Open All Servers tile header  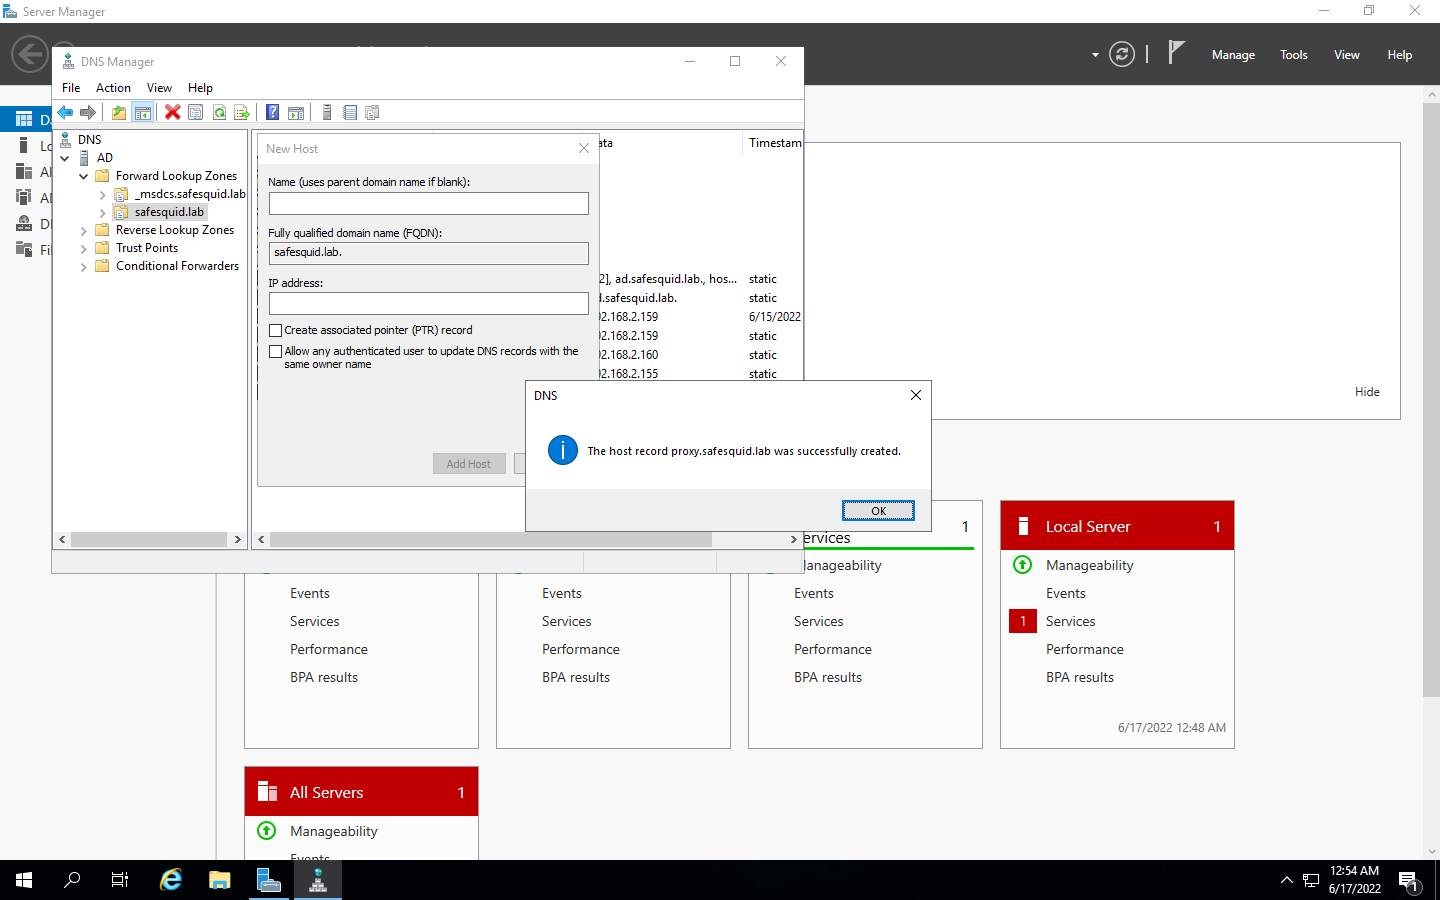click(x=361, y=792)
